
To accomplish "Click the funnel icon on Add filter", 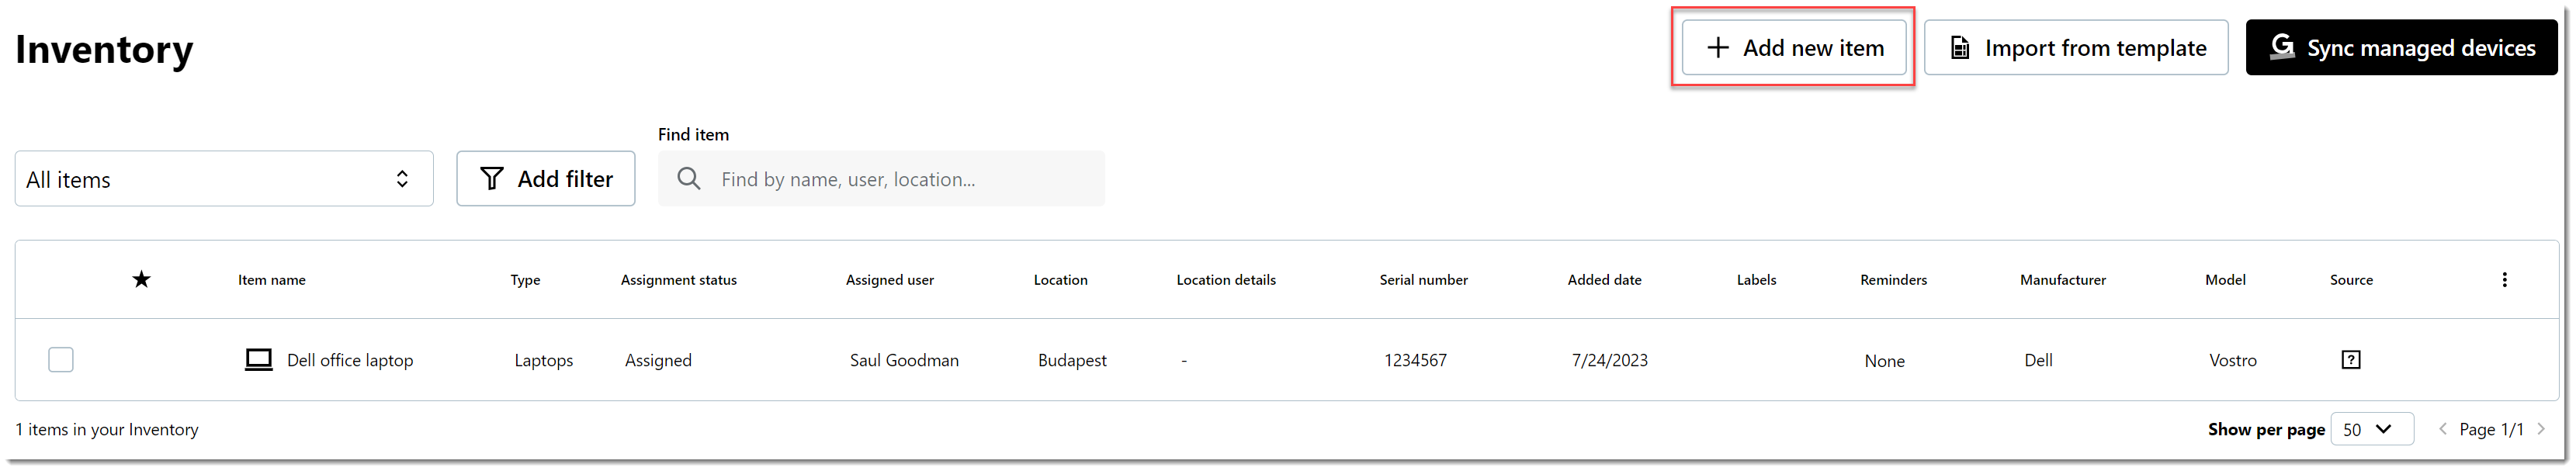I will click(491, 178).
